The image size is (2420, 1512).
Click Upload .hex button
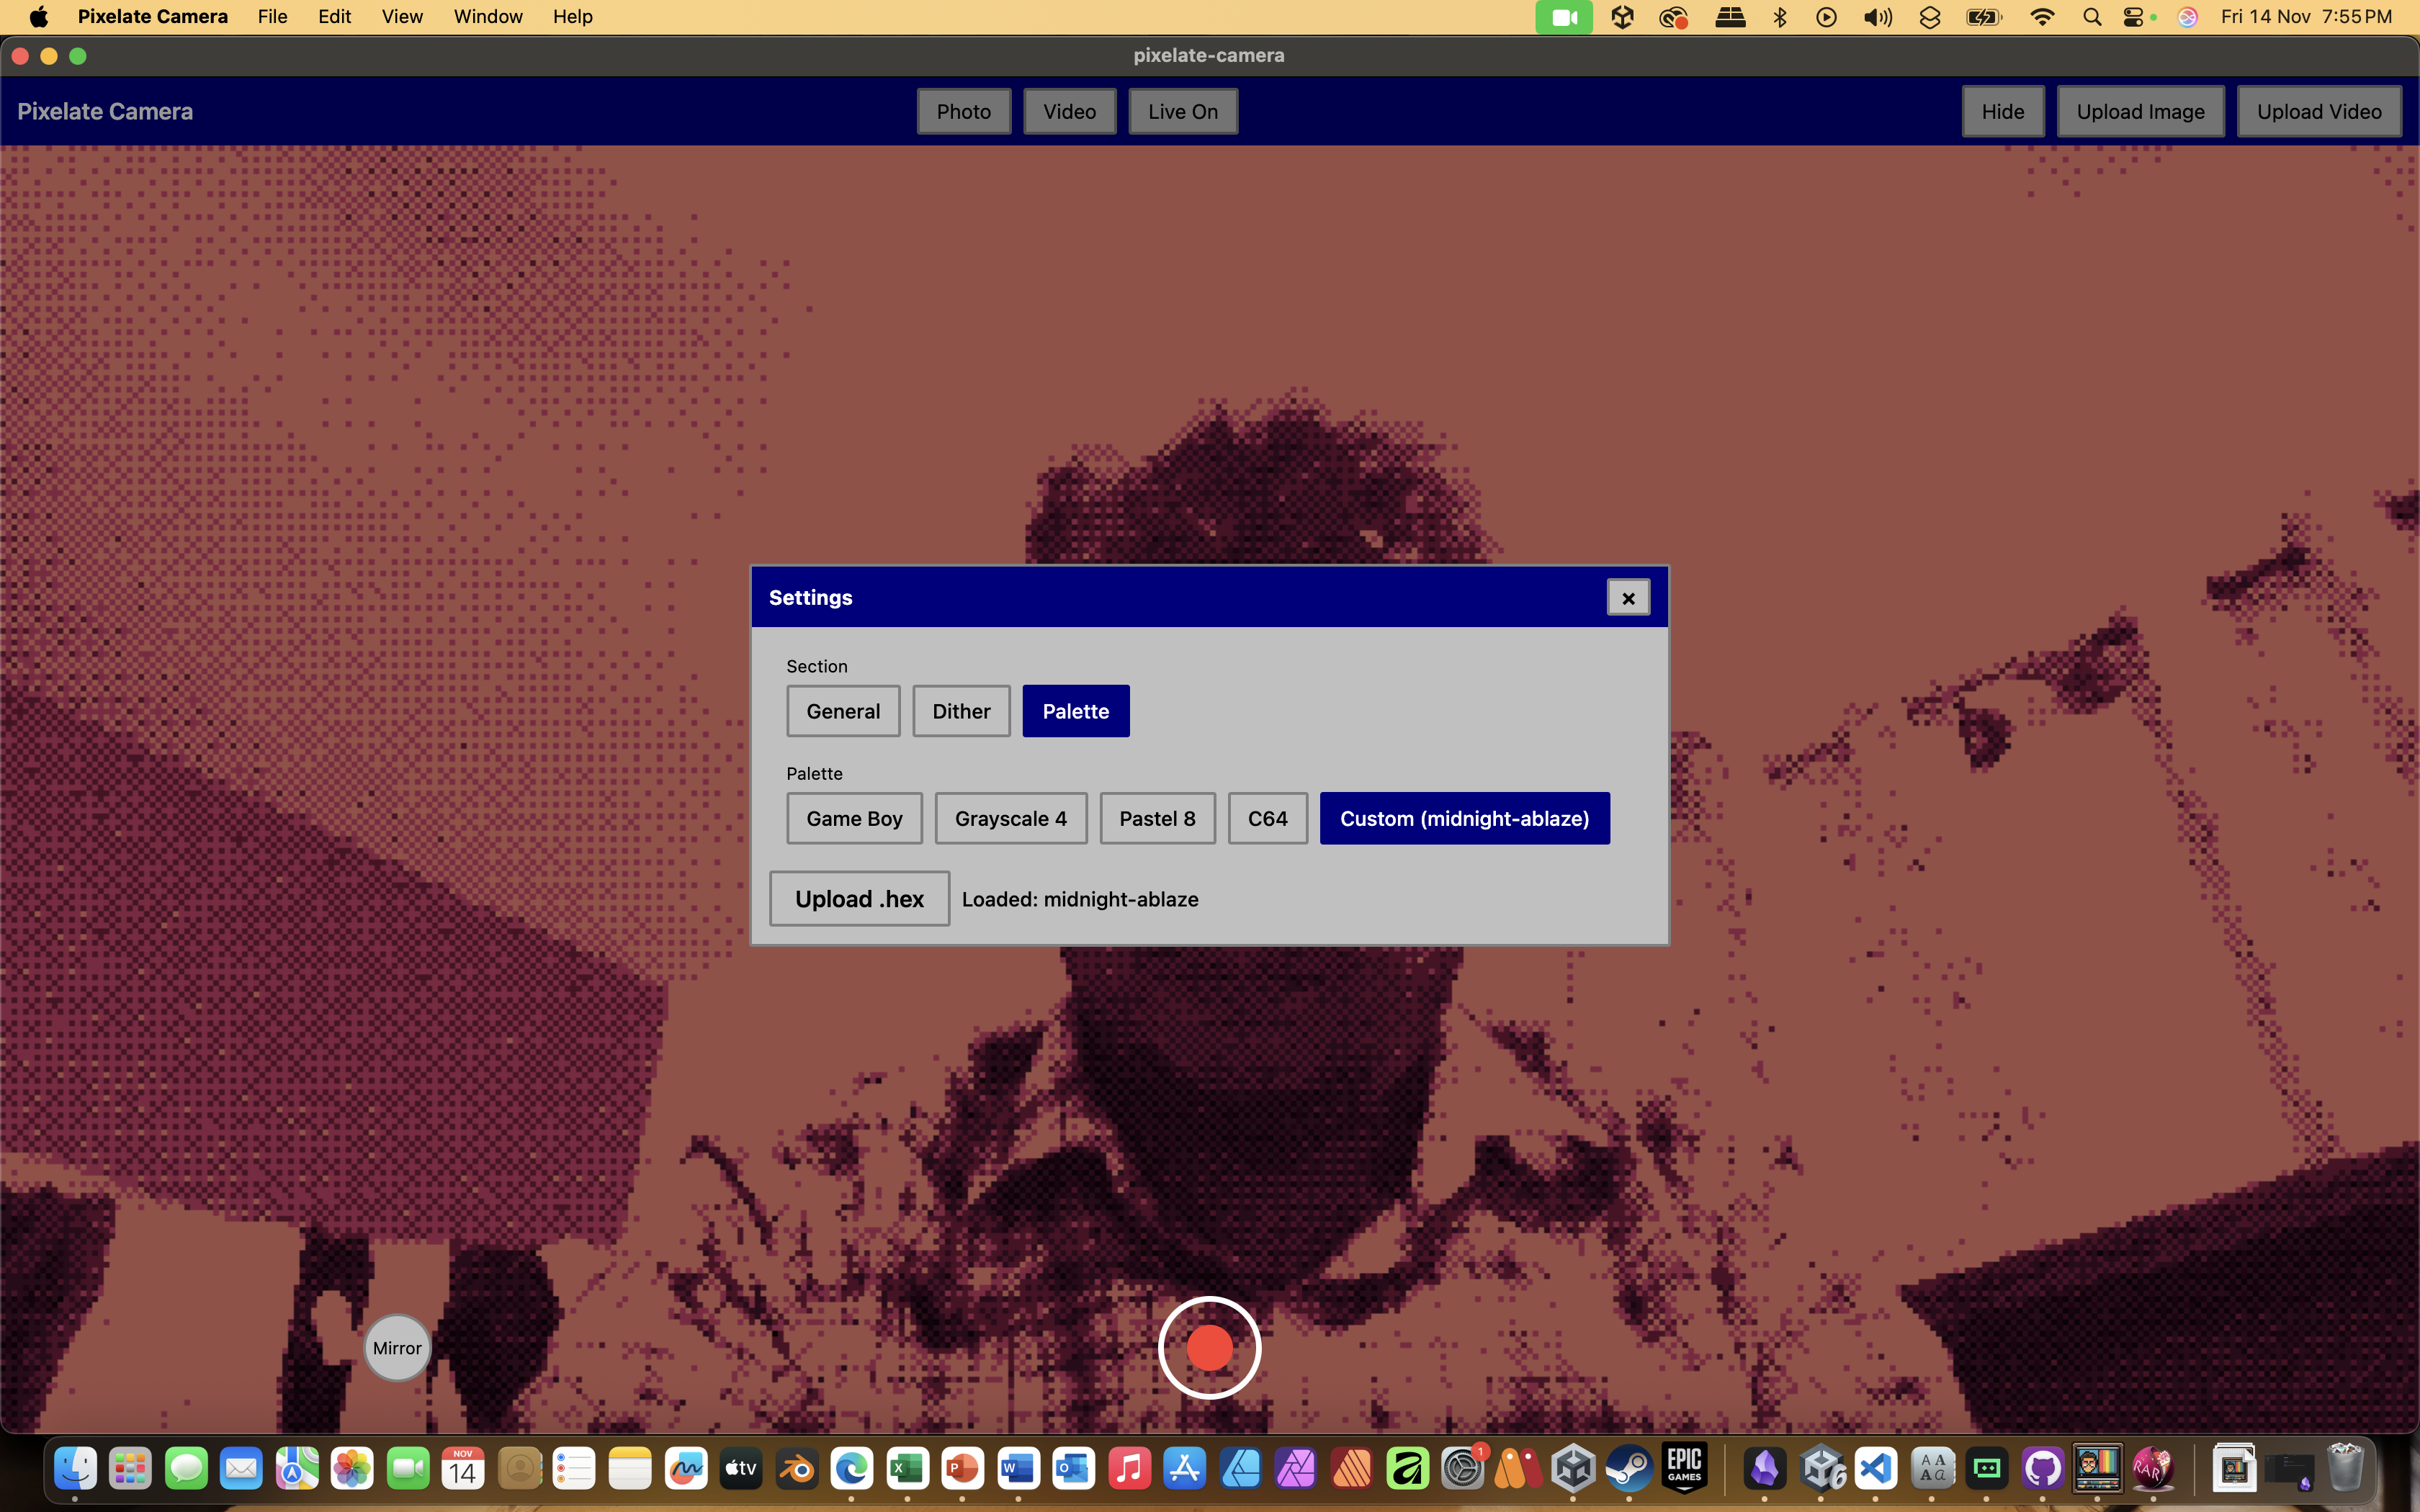point(858,898)
